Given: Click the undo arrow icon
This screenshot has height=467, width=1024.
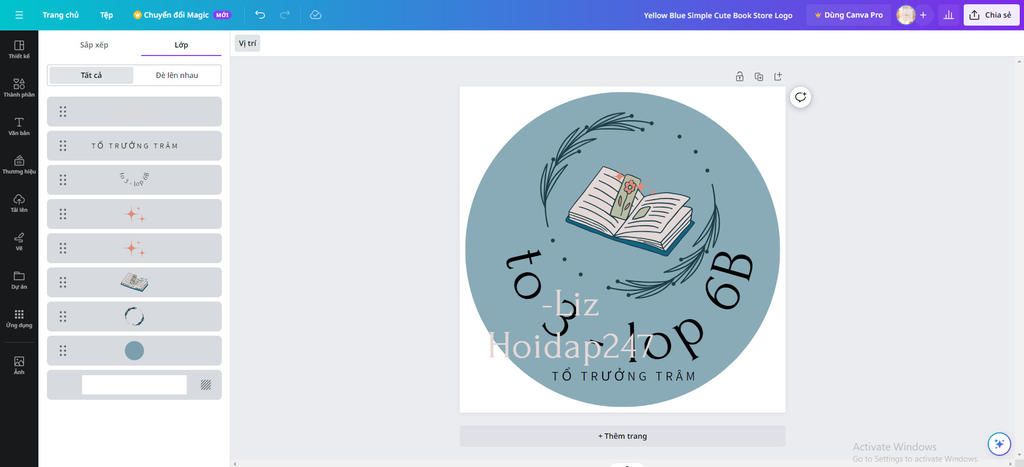Looking at the screenshot, I should [261, 14].
